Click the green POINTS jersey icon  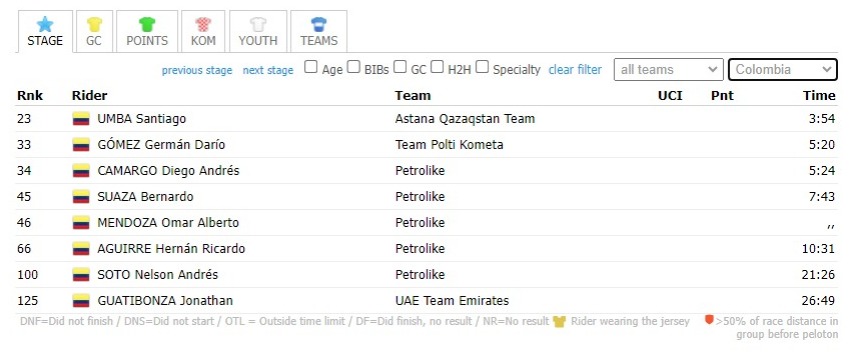(147, 24)
